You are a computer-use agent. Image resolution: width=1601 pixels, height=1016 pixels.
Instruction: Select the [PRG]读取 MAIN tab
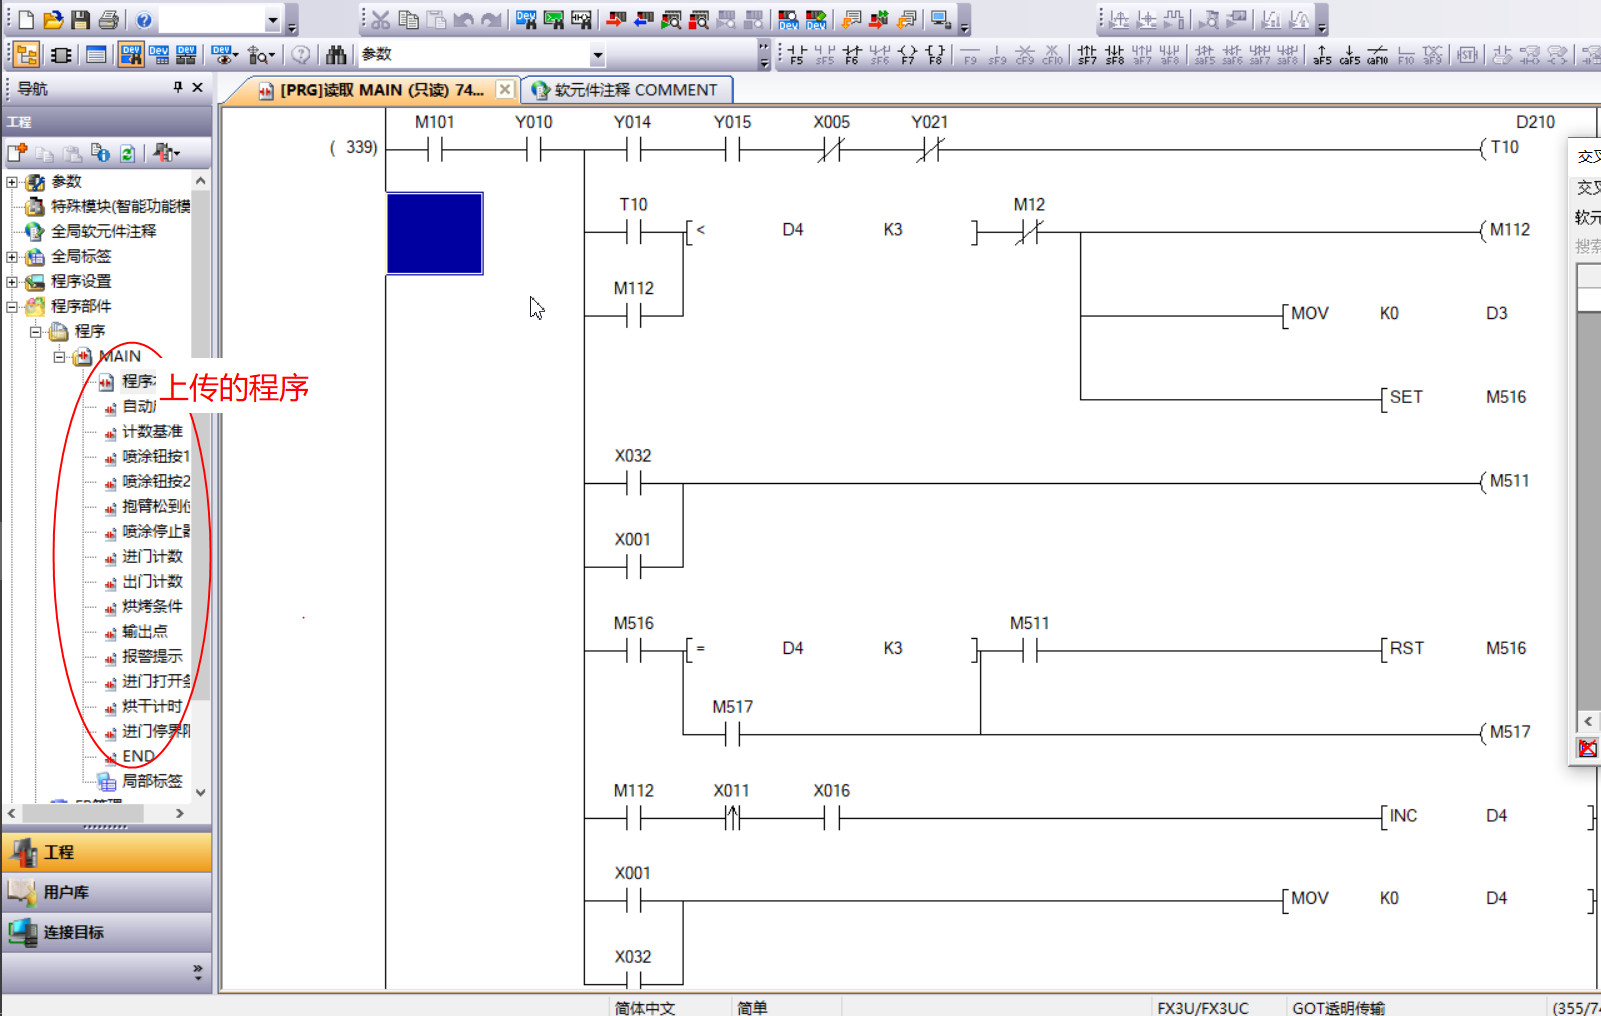pos(372,90)
